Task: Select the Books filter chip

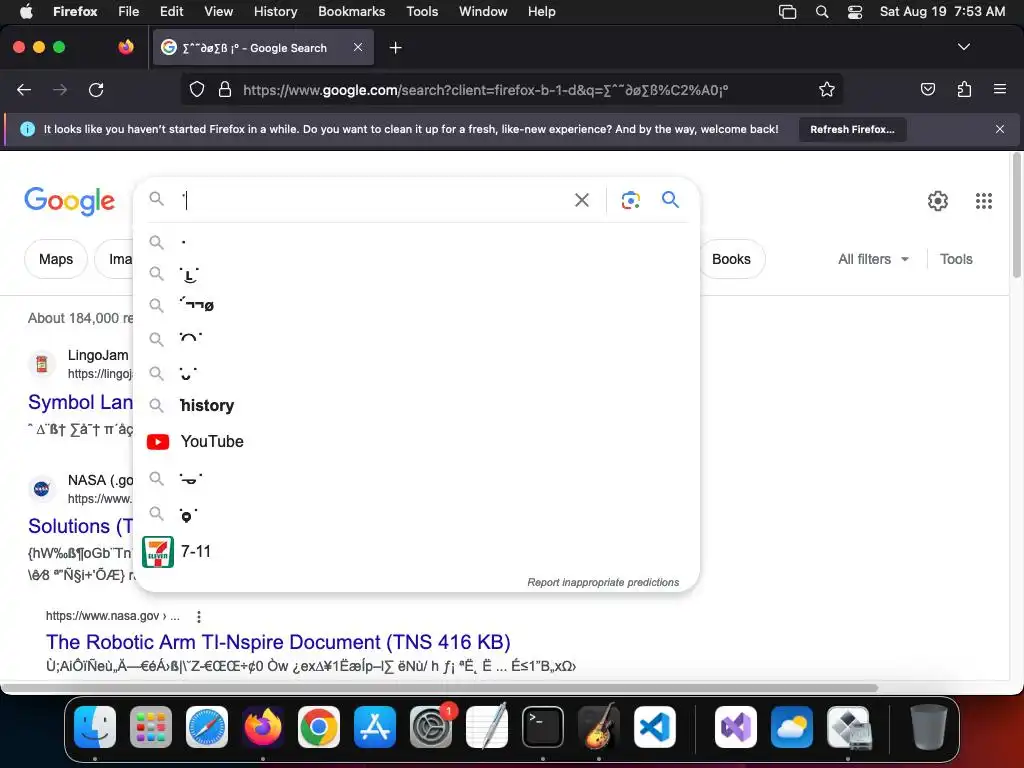Action: click(x=731, y=259)
